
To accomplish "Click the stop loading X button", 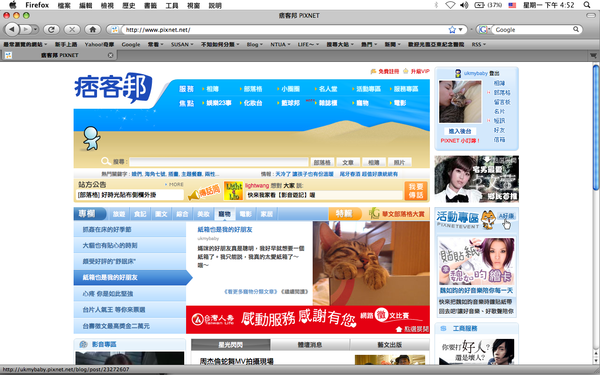I will click(72, 29).
